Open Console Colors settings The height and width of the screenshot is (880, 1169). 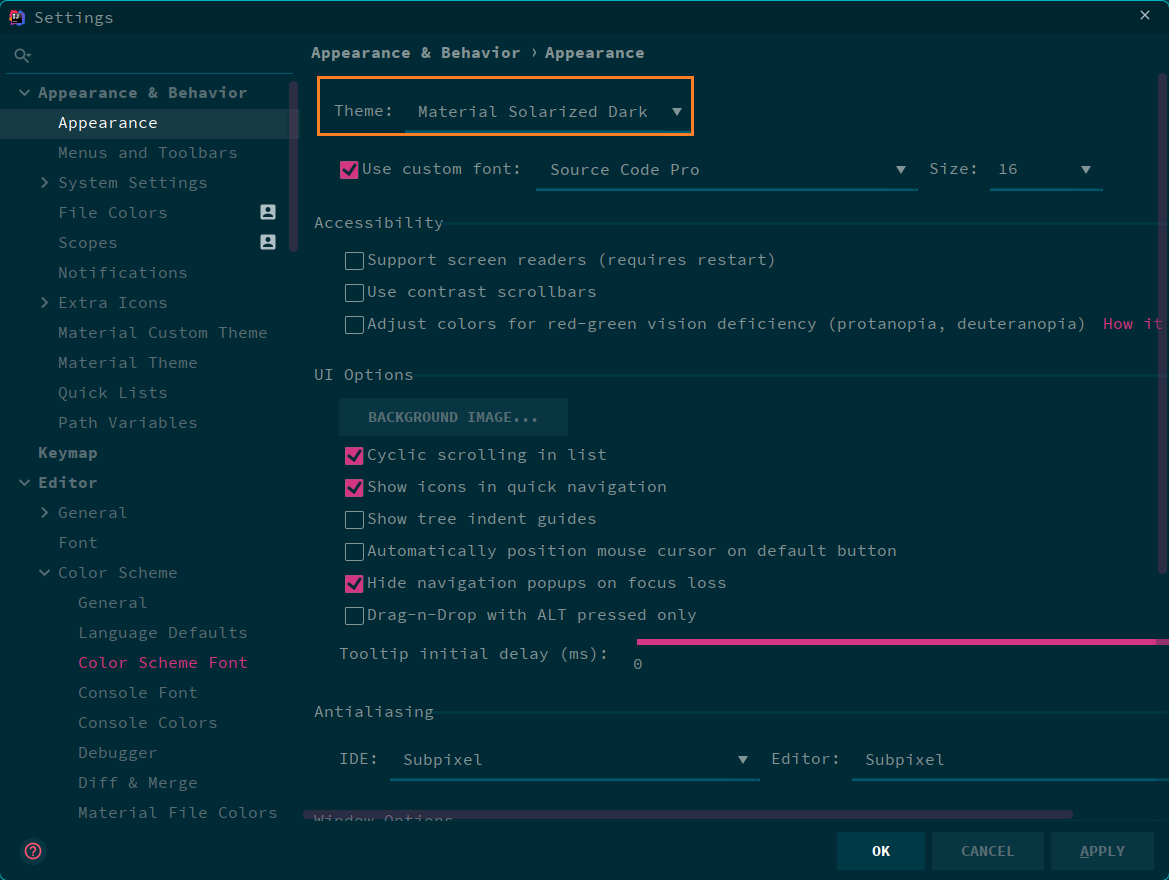(148, 723)
